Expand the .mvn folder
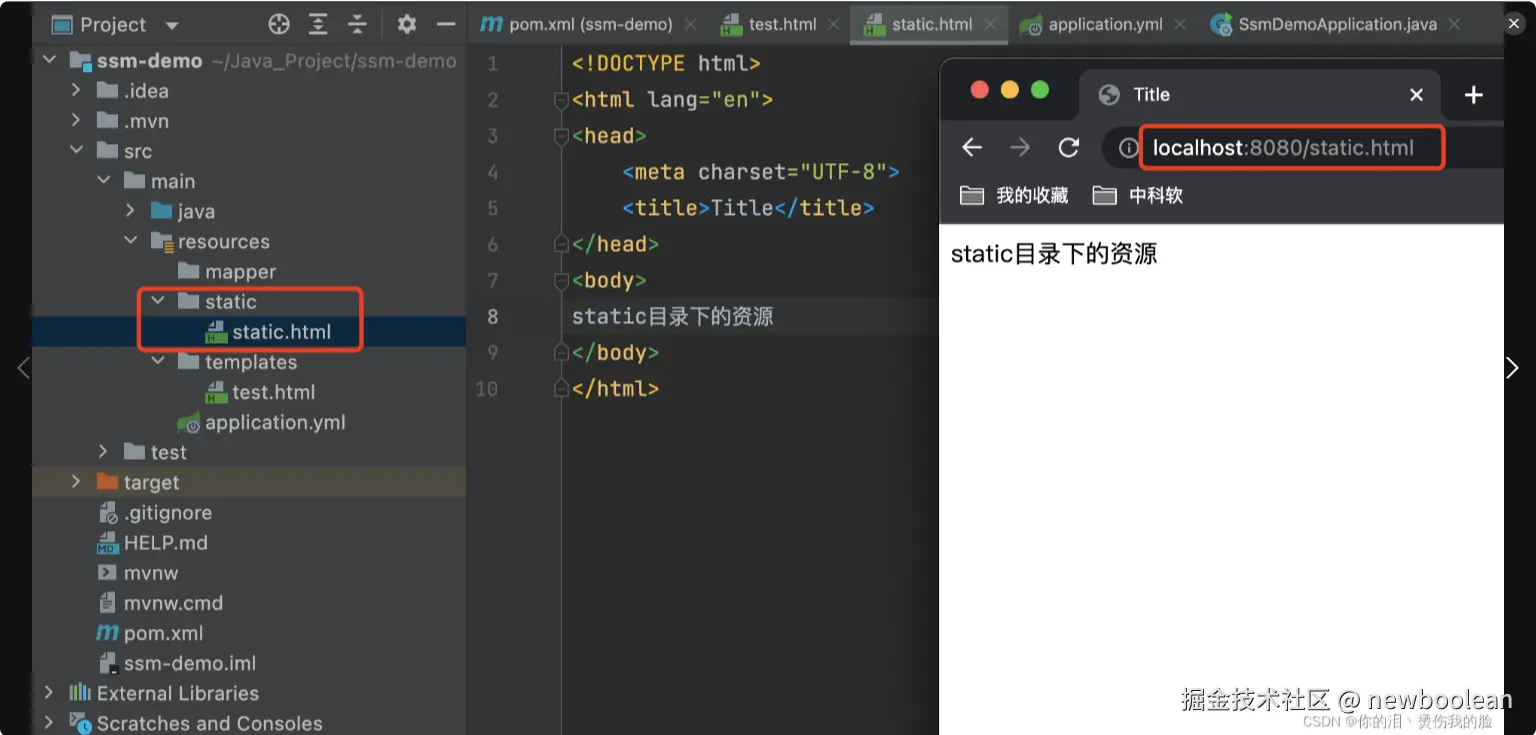Screen dimensions: 1536x735 point(77,121)
